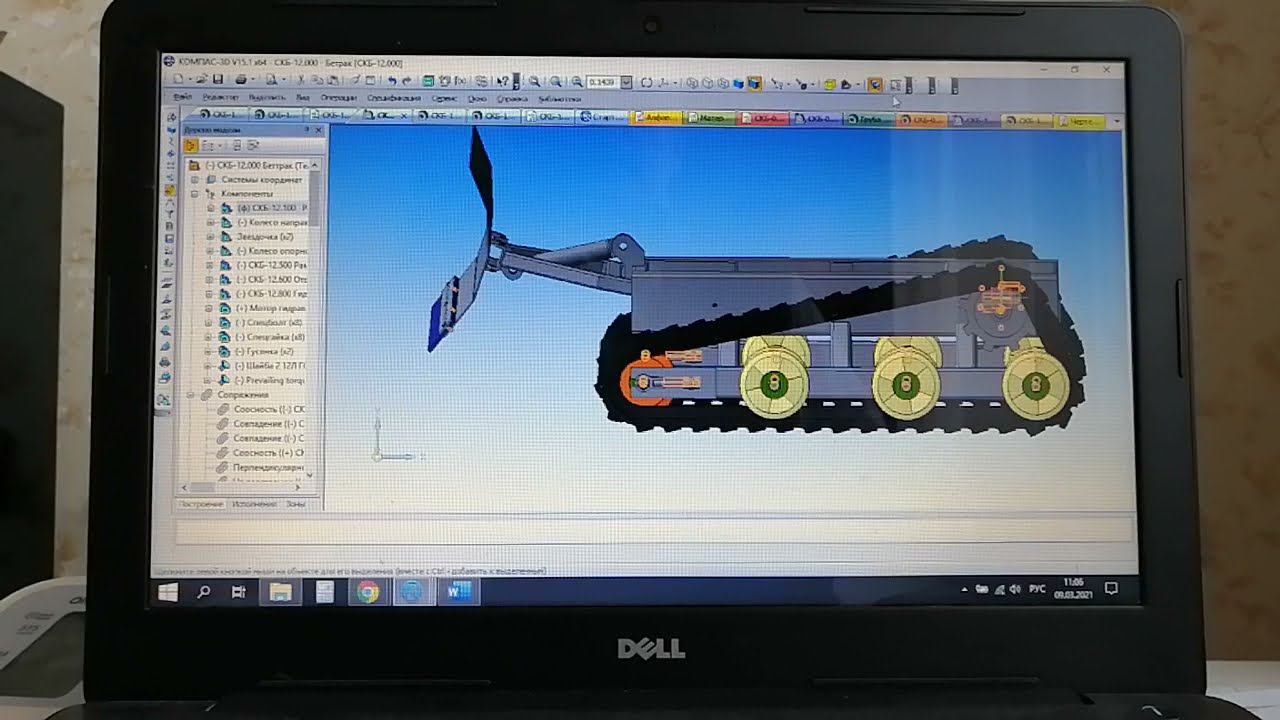This screenshot has height=720, width=1280.
Task: Switch to the Построение bottom tab
Action: pyautogui.click(x=201, y=504)
